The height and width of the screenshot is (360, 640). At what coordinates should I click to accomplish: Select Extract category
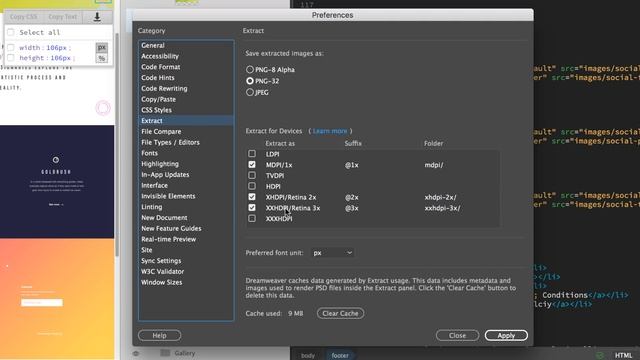pyautogui.click(x=186, y=121)
